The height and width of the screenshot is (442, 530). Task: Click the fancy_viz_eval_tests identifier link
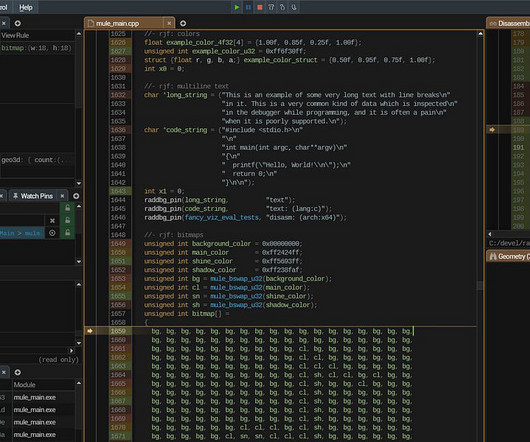(x=222, y=217)
